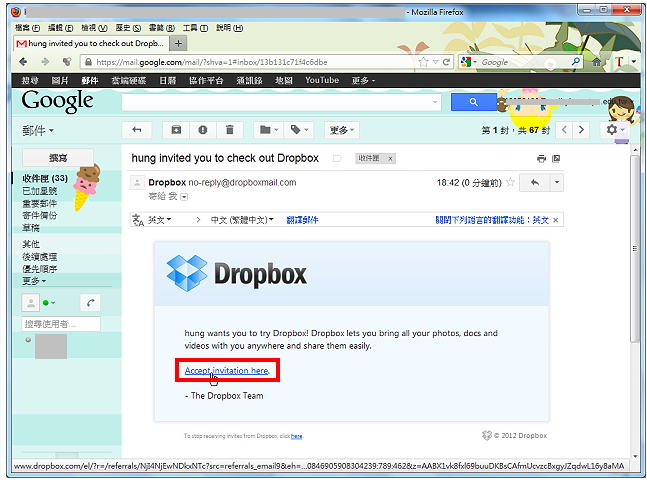
Task: Click in the Gmail search box
Action: pyautogui.click(x=276, y=102)
